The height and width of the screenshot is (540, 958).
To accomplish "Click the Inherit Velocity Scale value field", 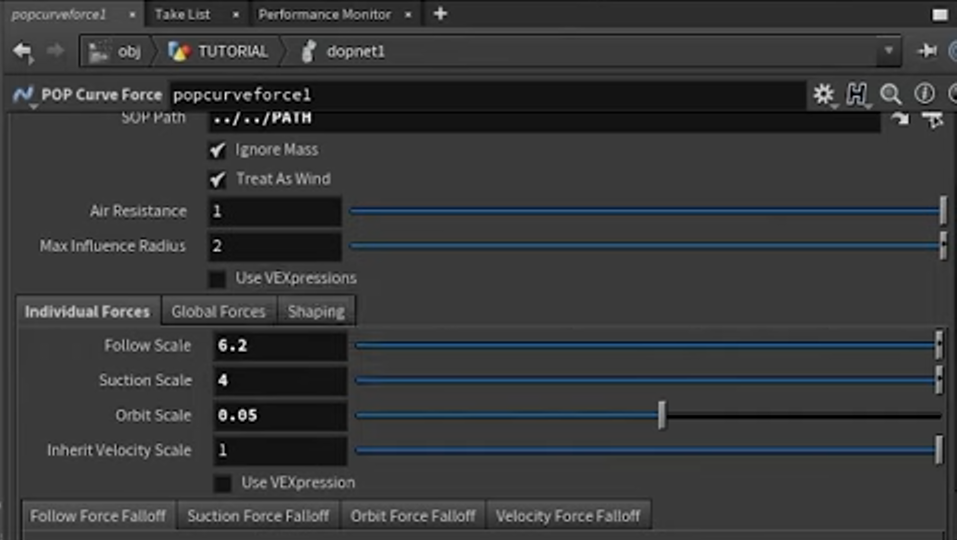I will (x=280, y=451).
